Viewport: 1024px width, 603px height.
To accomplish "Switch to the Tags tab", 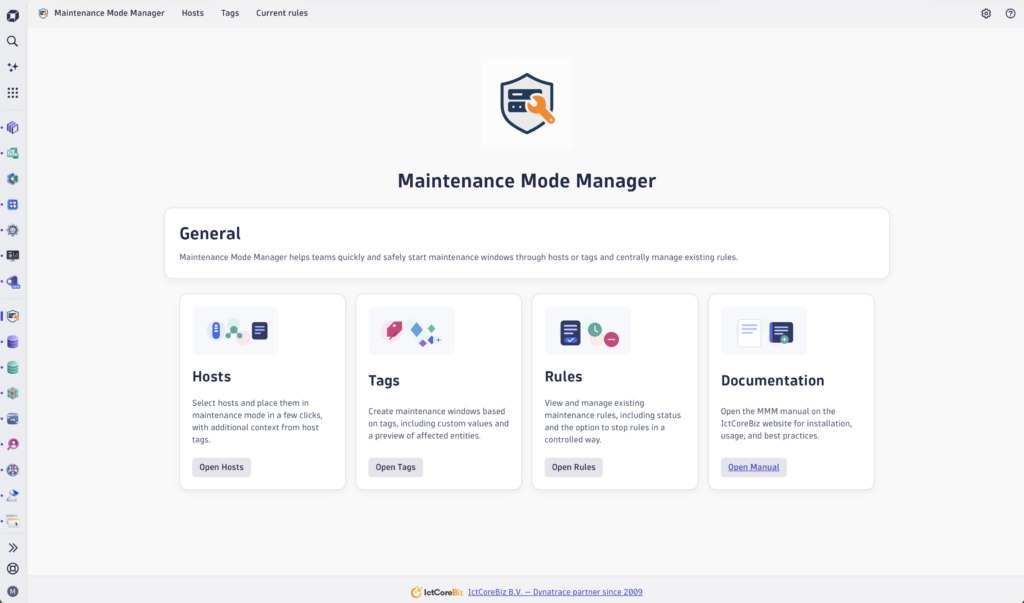I will click(x=230, y=14).
